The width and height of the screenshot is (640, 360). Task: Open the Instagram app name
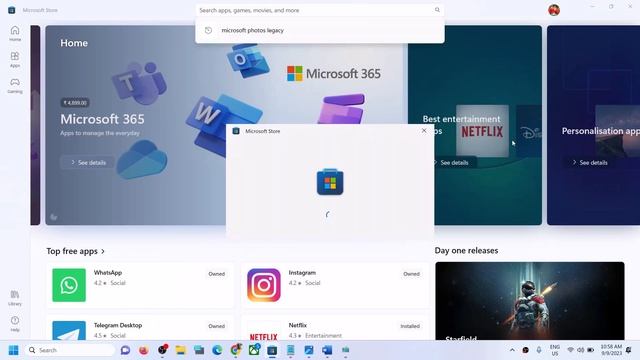pyautogui.click(x=302, y=273)
